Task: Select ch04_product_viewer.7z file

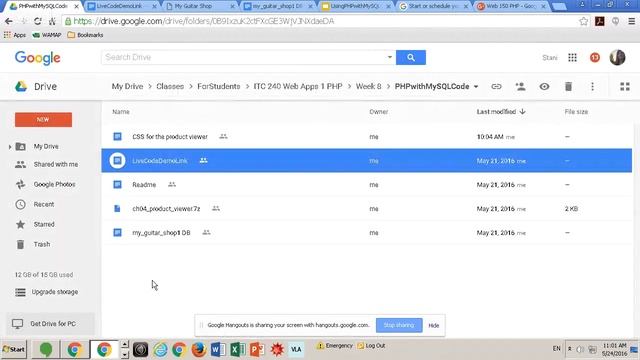Action: (367, 209)
